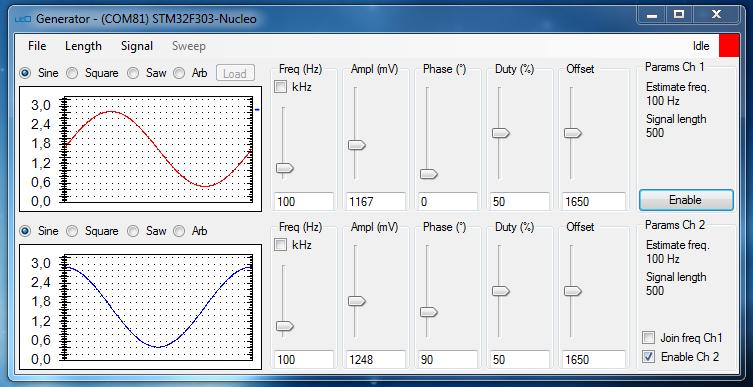
Task: Click channel 2 amplitude slider handle
Action: 357,301
